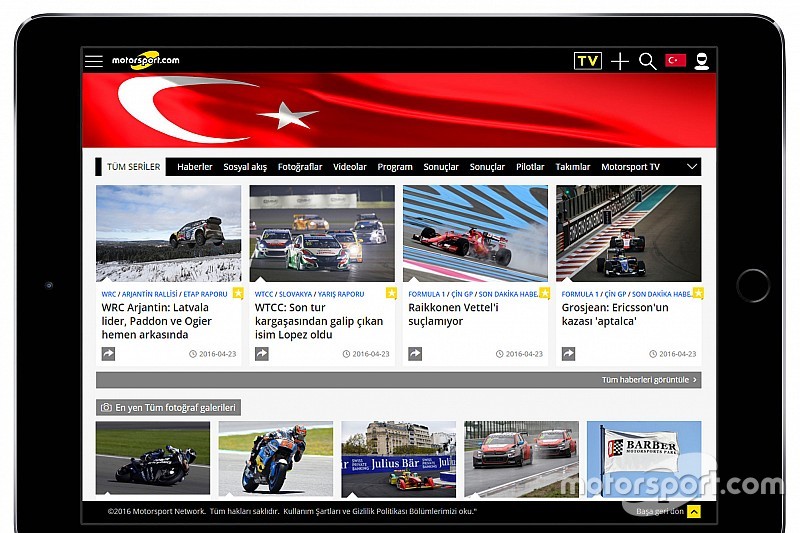Open Grosjean: Ericsson'un kazası headline

click(x=615, y=314)
